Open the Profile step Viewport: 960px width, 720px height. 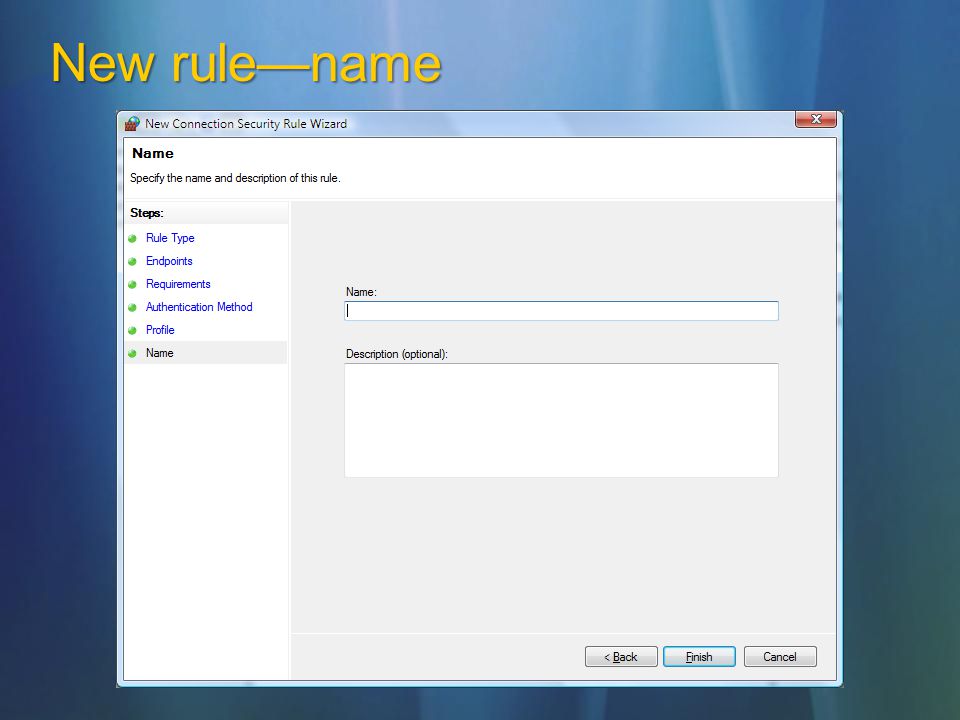160,330
